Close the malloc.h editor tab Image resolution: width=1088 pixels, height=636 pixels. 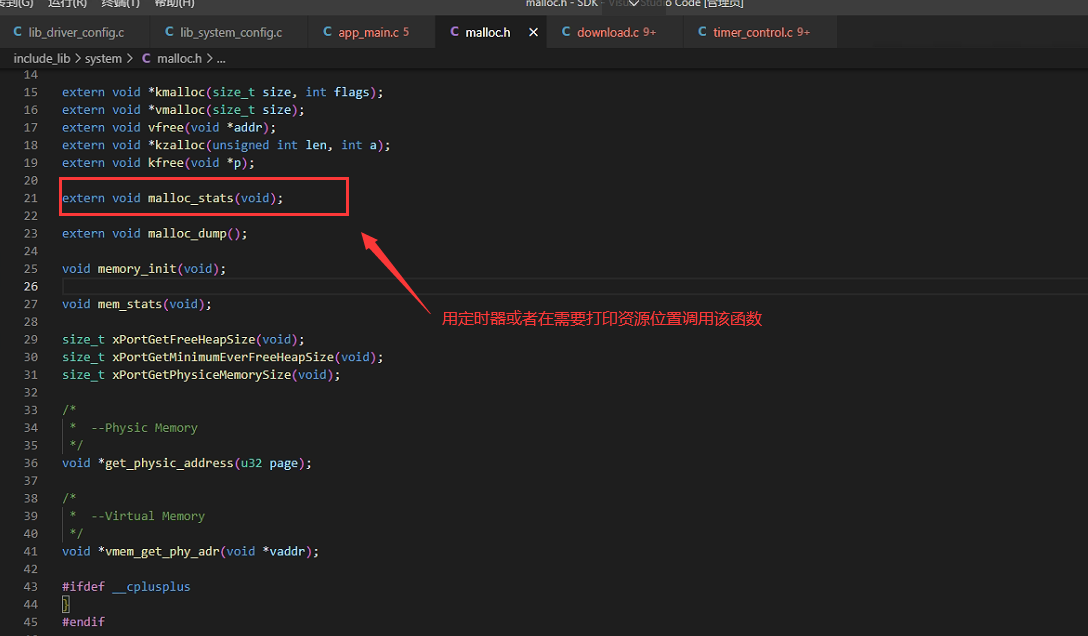(533, 32)
